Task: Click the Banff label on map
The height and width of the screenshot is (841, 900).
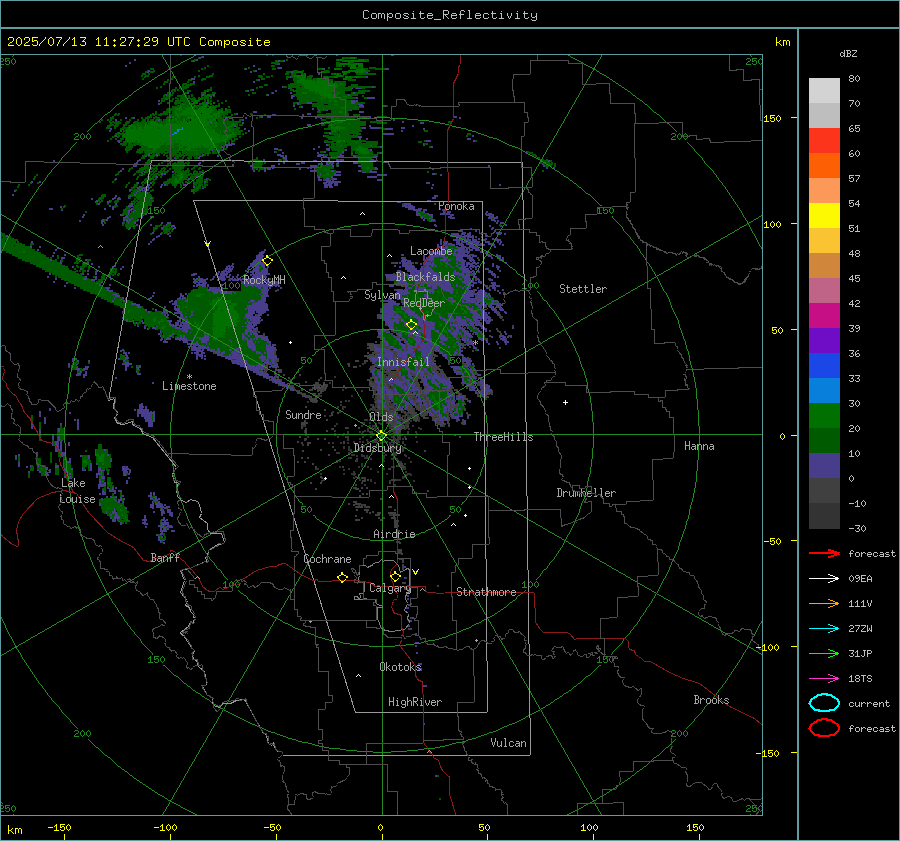Action: [165, 557]
